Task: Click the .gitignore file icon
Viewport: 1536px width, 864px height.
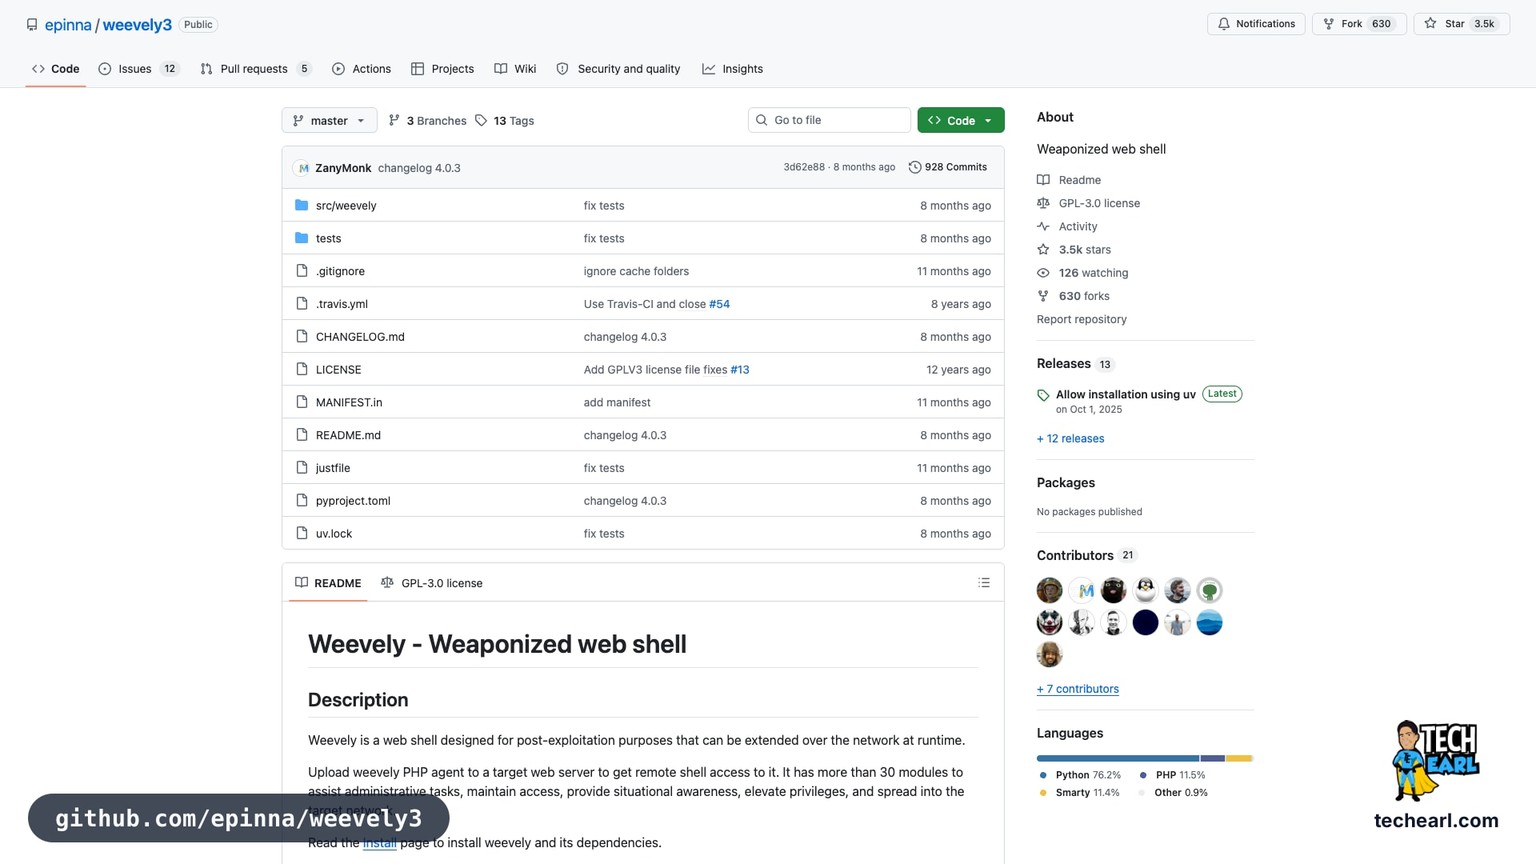Action: tap(301, 271)
